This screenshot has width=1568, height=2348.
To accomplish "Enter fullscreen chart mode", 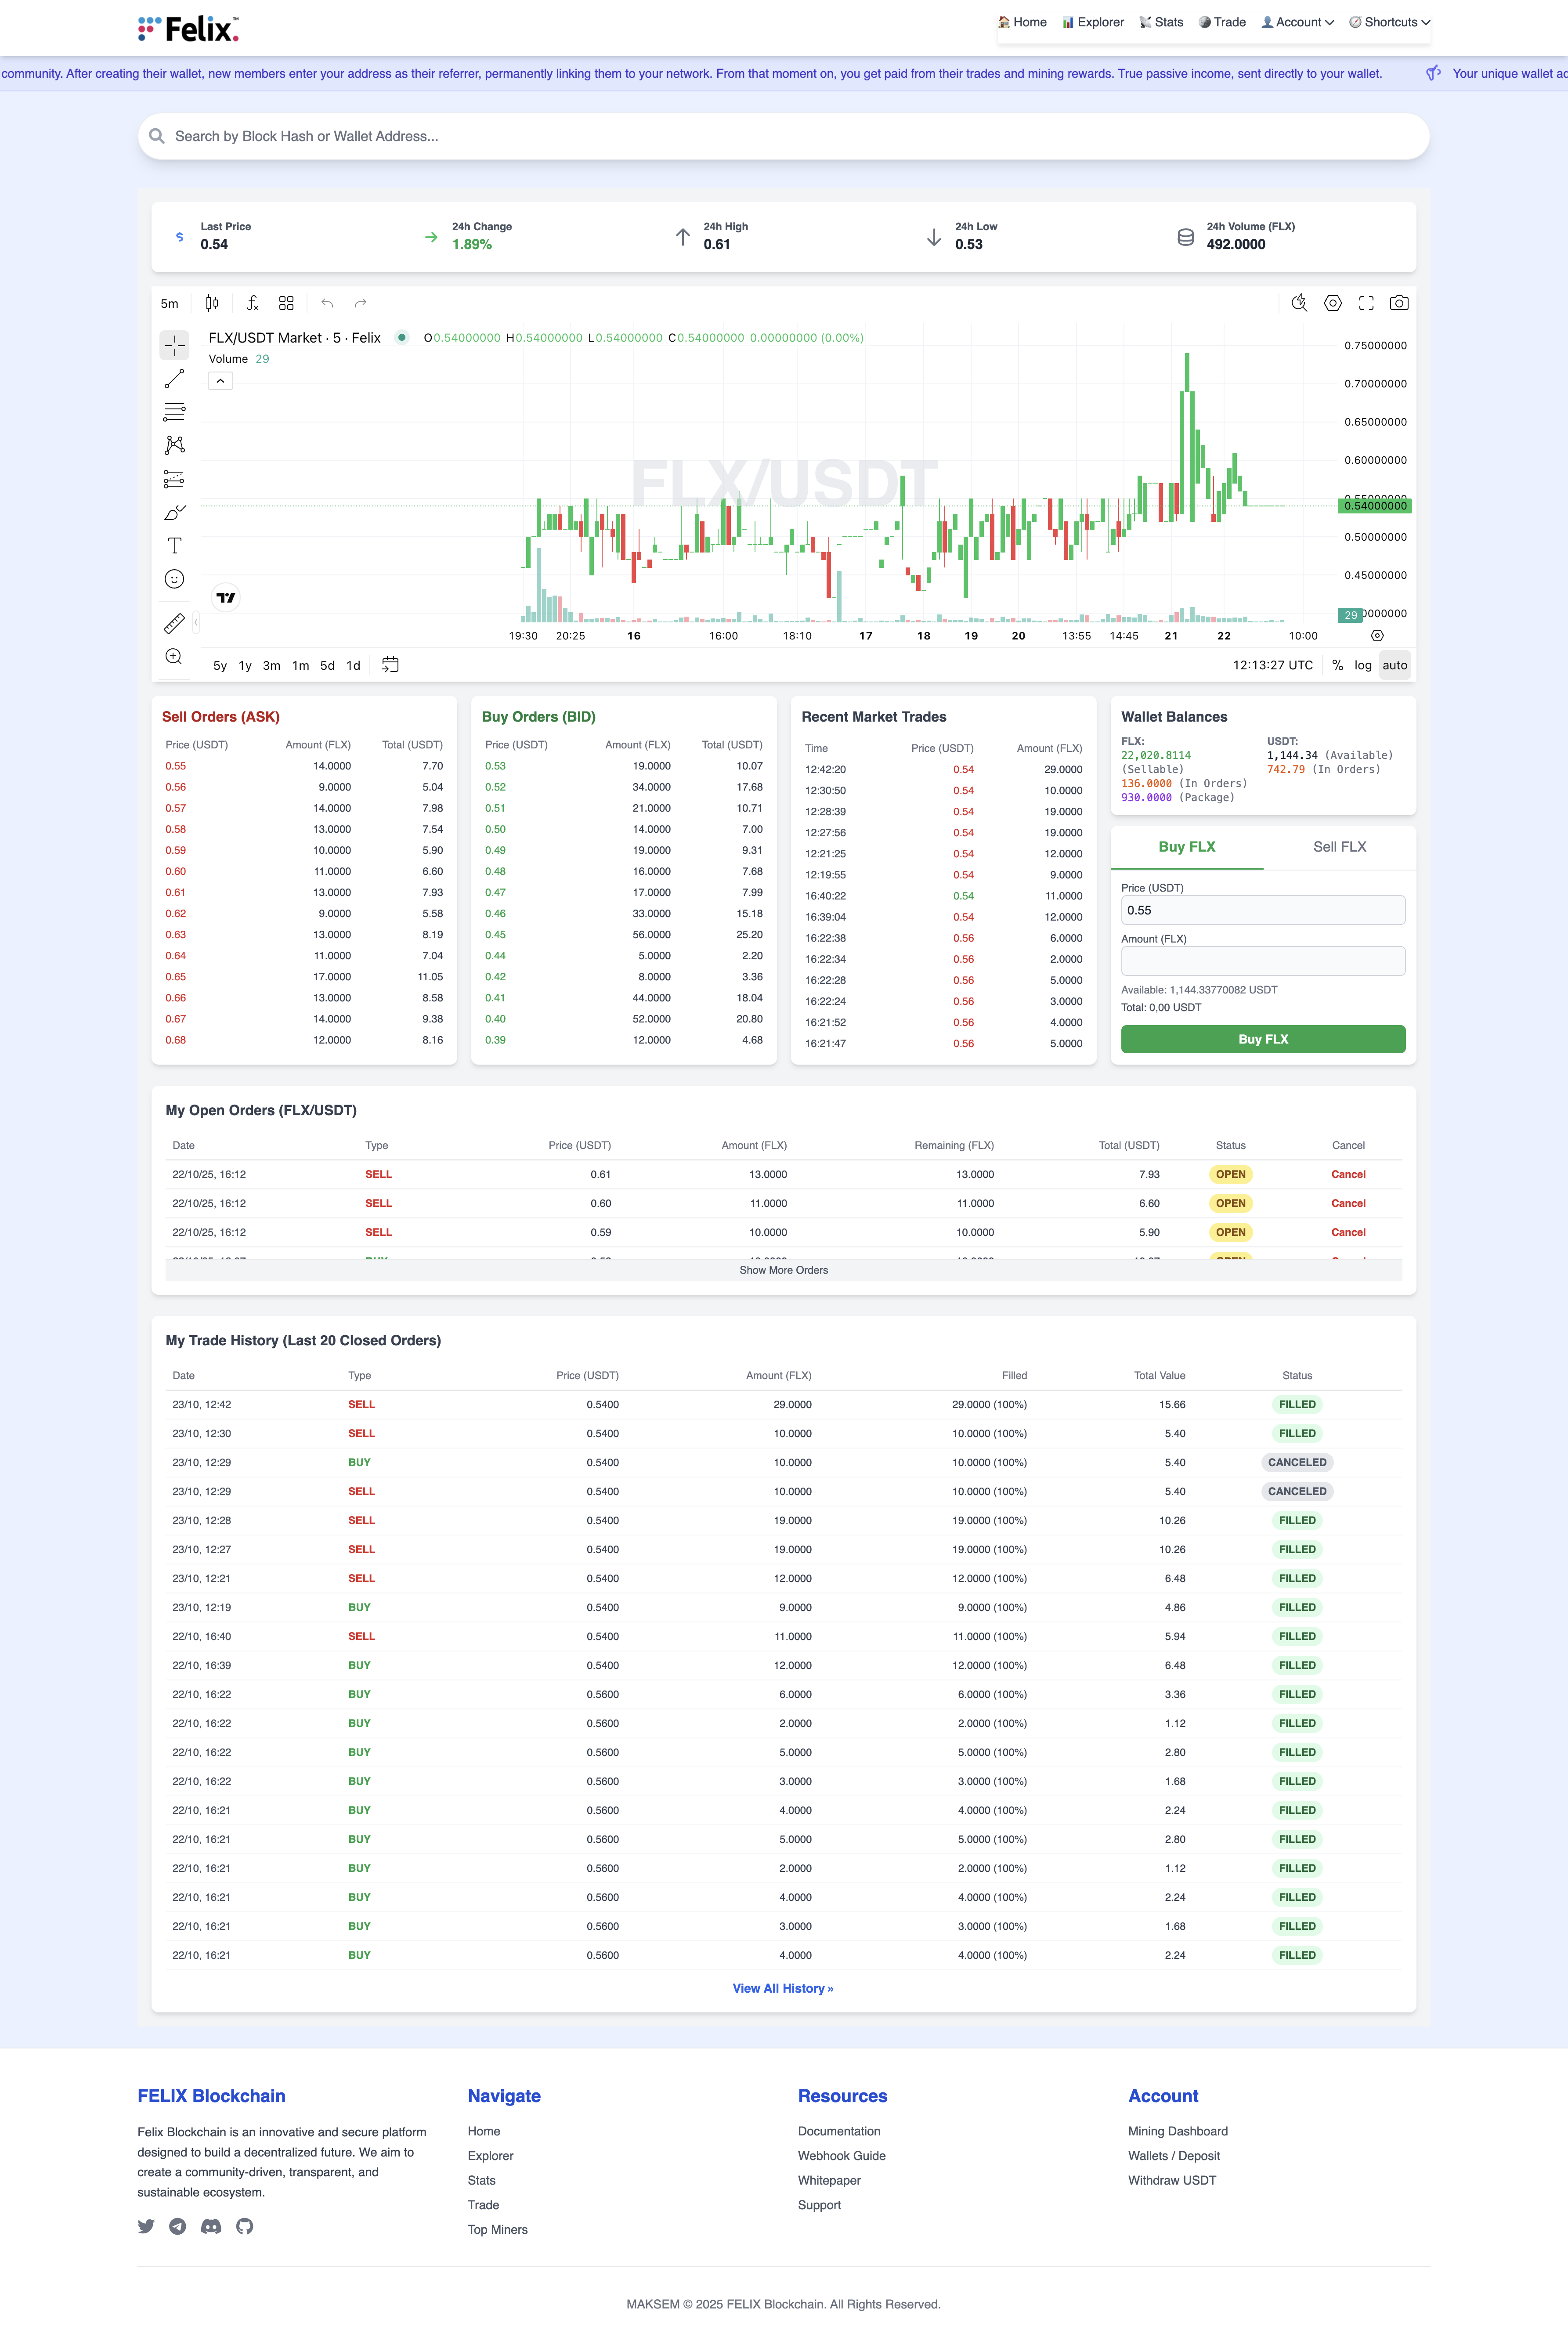I will coord(1366,303).
